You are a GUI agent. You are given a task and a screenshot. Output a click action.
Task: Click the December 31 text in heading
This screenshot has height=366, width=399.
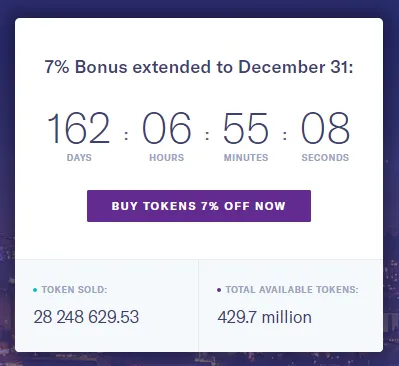pyautogui.click(x=295, y=67)
